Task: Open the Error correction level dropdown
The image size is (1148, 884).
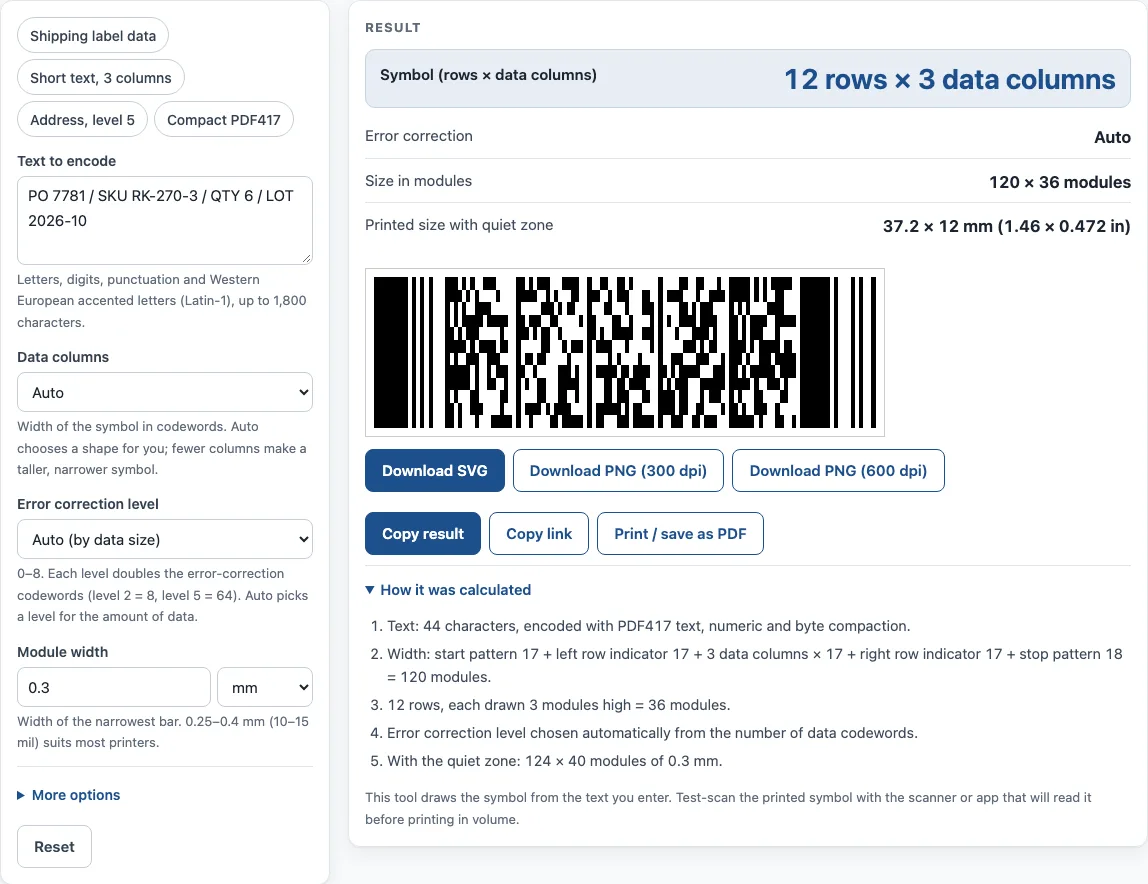Action: (x=165, y=540)
